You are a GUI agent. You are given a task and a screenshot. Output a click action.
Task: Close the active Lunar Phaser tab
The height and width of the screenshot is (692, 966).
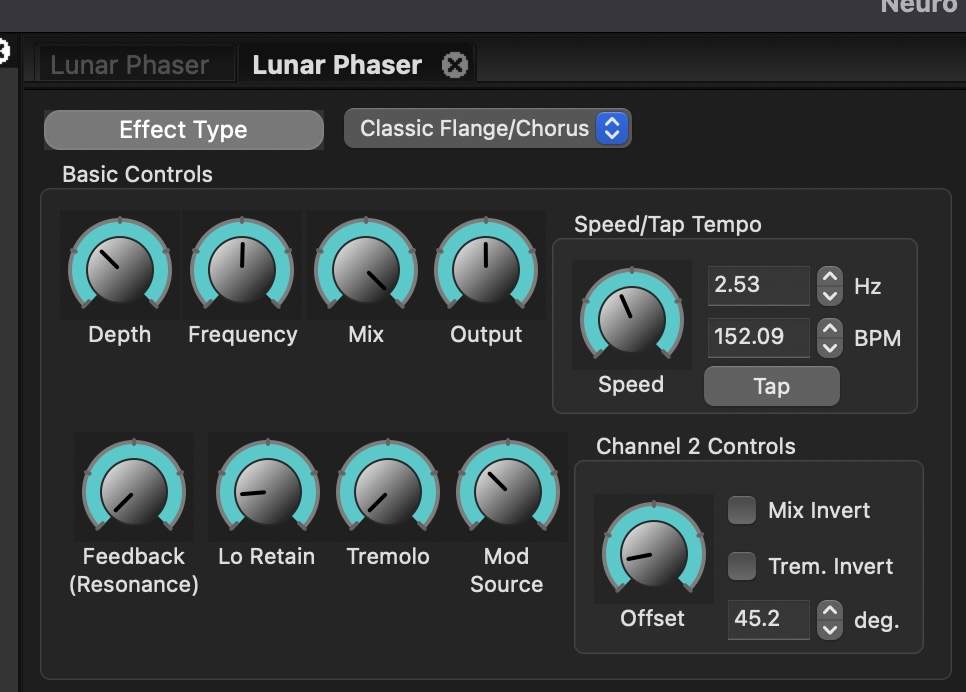[455, 65]
